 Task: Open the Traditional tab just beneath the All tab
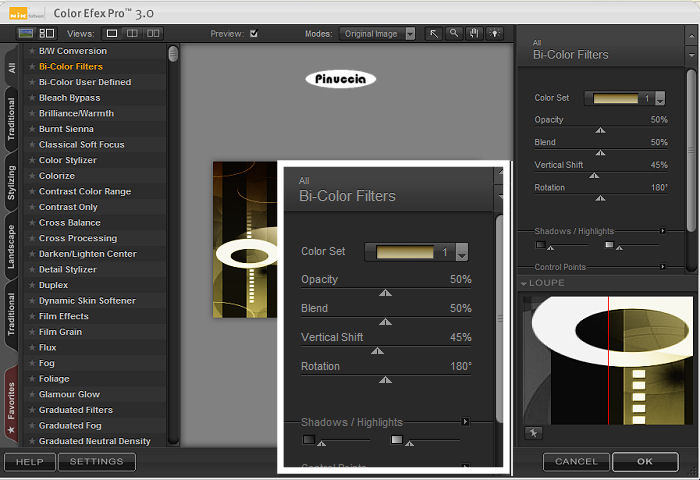11,118
